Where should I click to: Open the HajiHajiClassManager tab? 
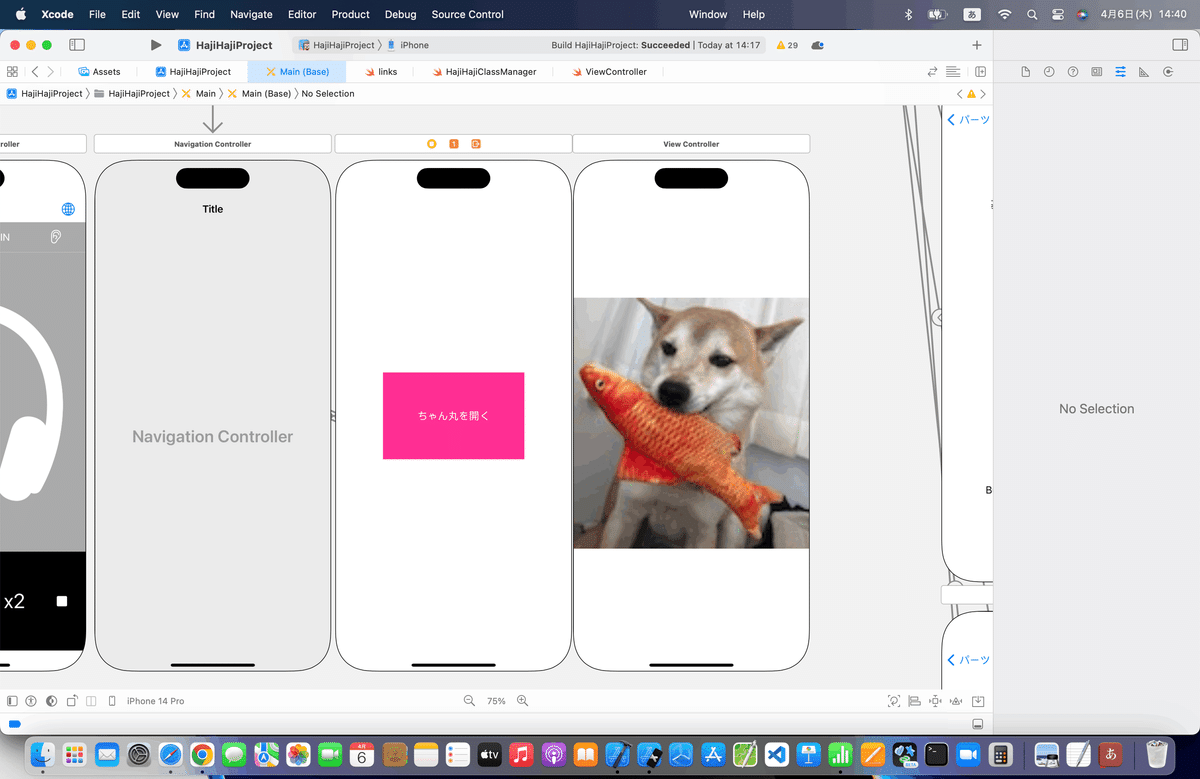(484, 72)
